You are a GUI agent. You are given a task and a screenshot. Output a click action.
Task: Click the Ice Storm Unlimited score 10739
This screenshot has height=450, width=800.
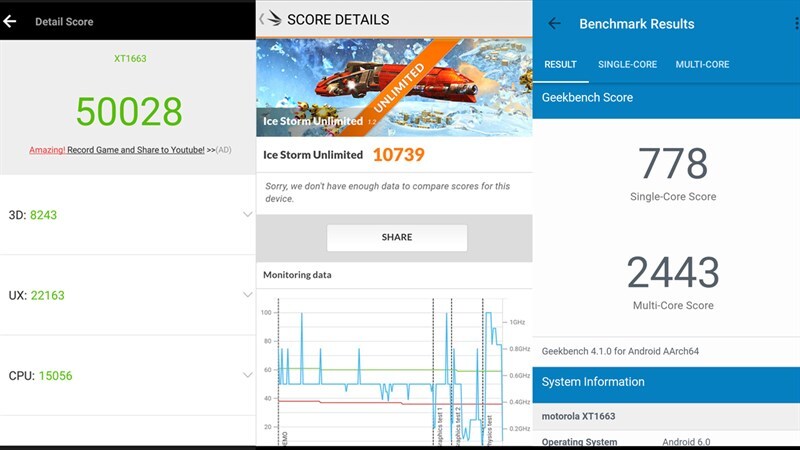coord(398,155)
